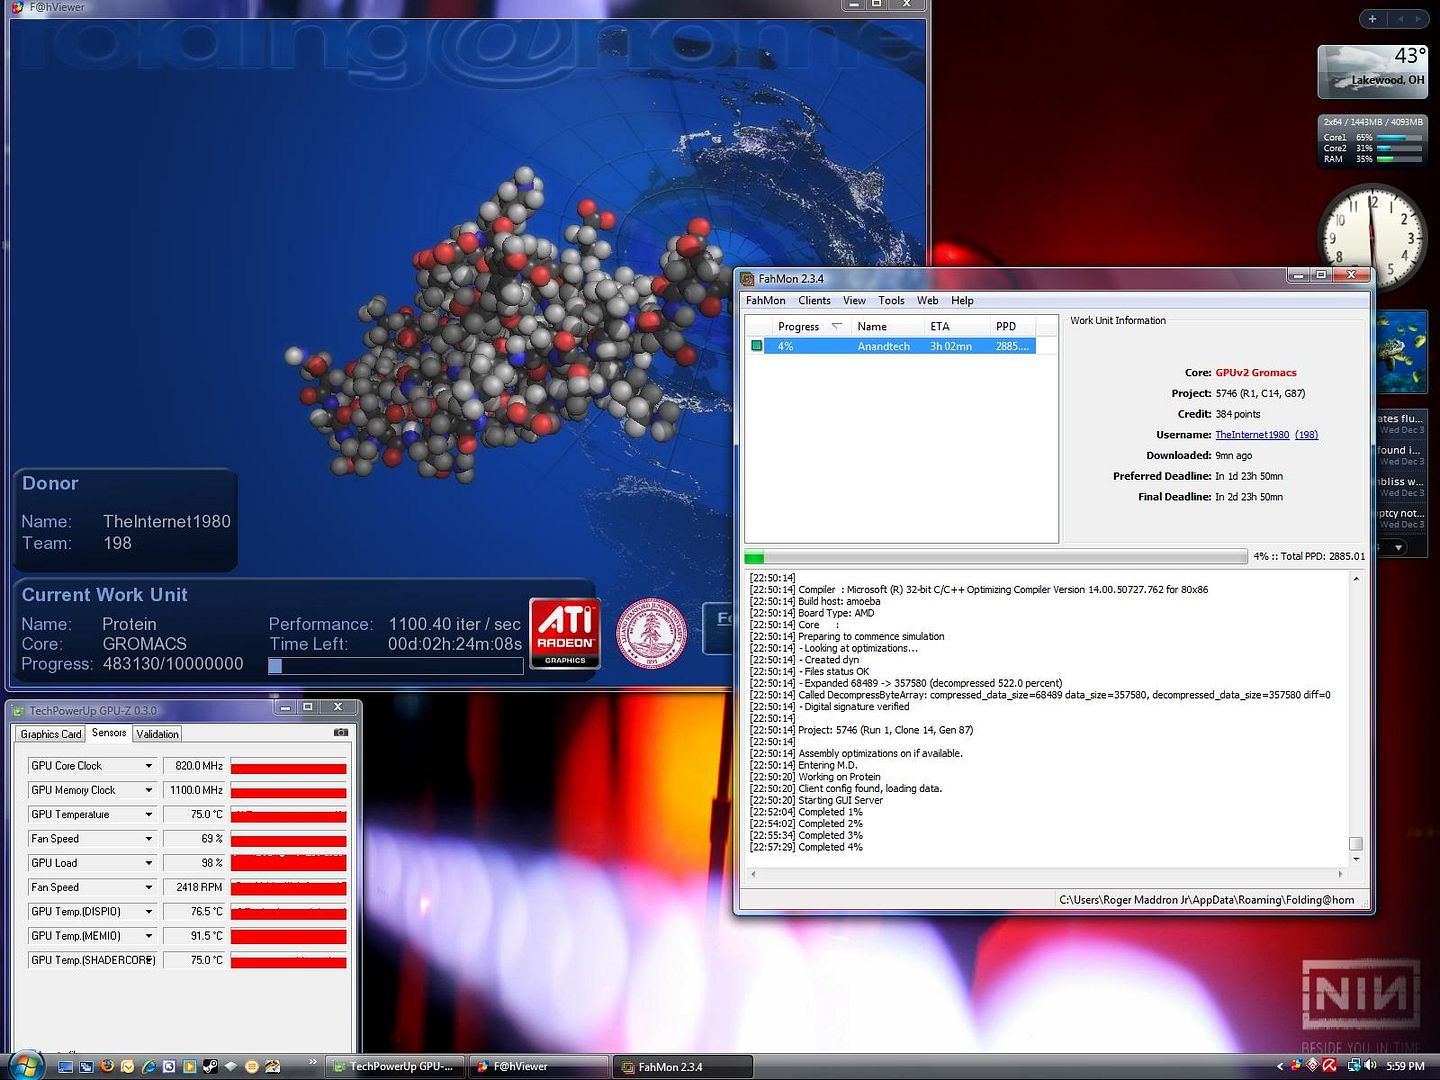Sort clients by the ETA column header
Viewport: 1440px width, 1080px height.
940,327
